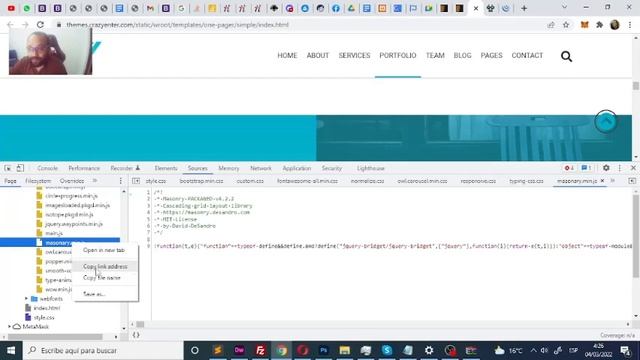Open the Recorder tab
The image size is (640, 360).
point(125,168)
